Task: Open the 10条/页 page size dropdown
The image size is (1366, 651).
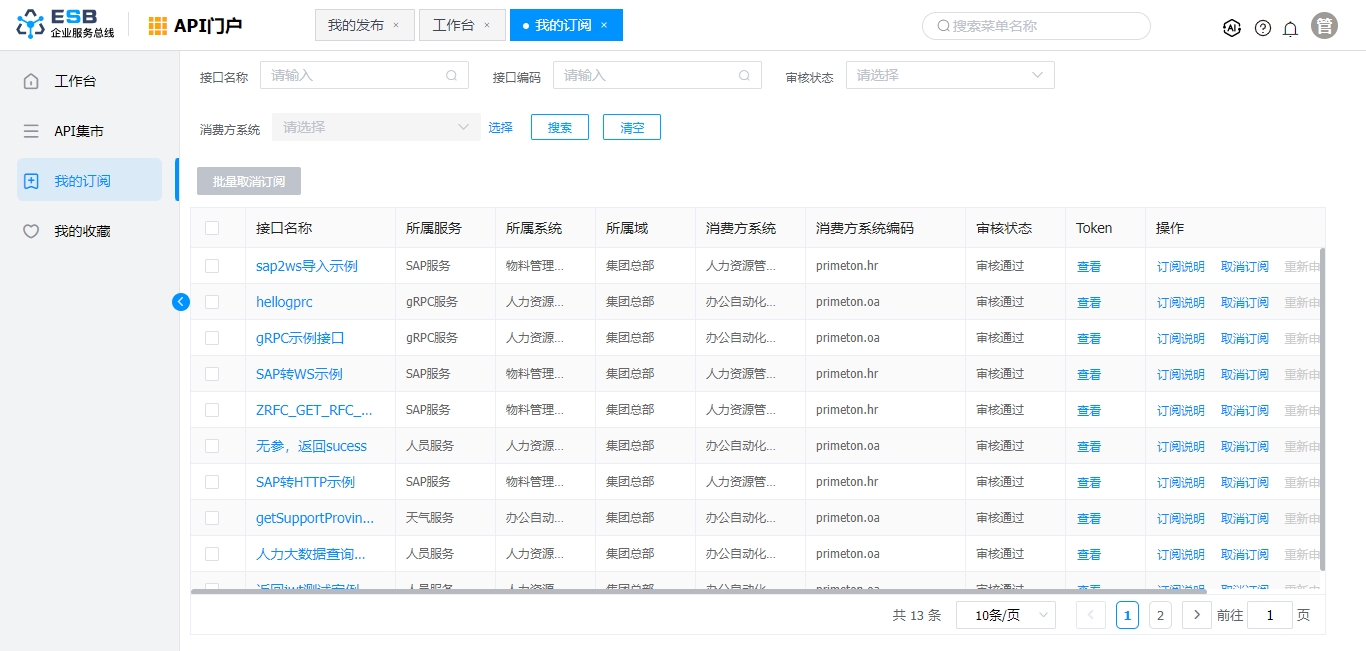Action: pyautogui.click(x=1005, y=615)
